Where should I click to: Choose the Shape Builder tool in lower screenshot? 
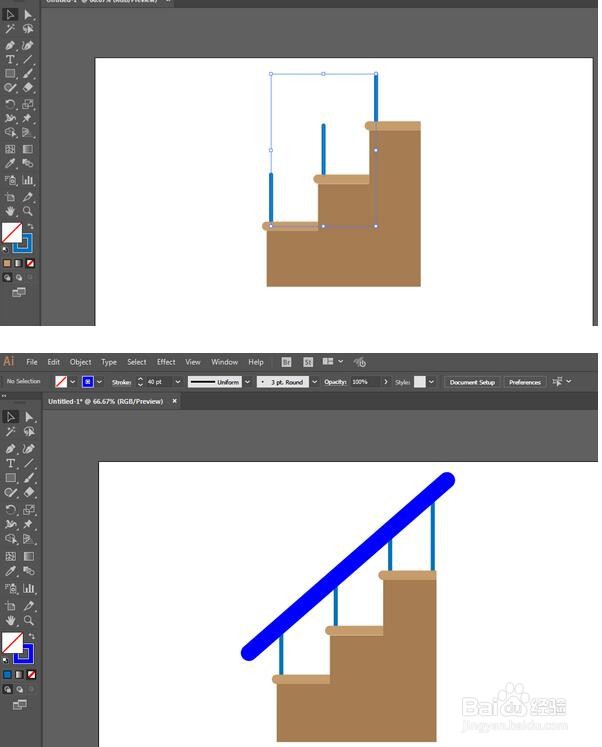tap(10, 539)
